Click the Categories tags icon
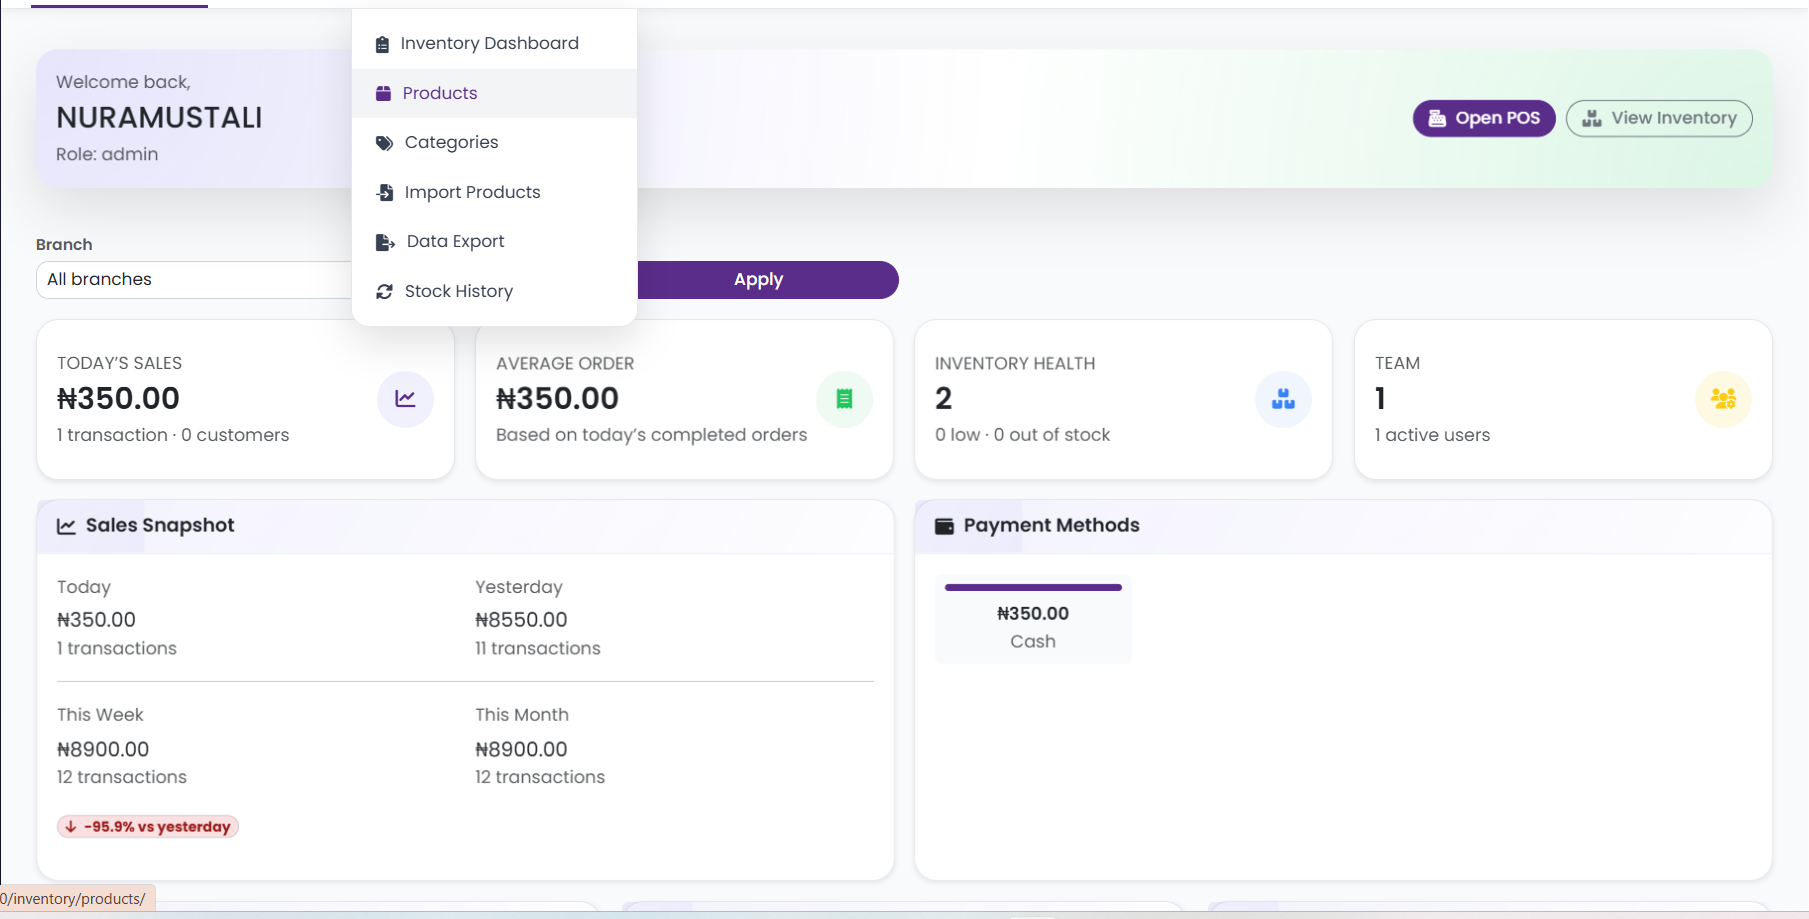The width and height of the screenshot is (1809, 919). point(384,143)
